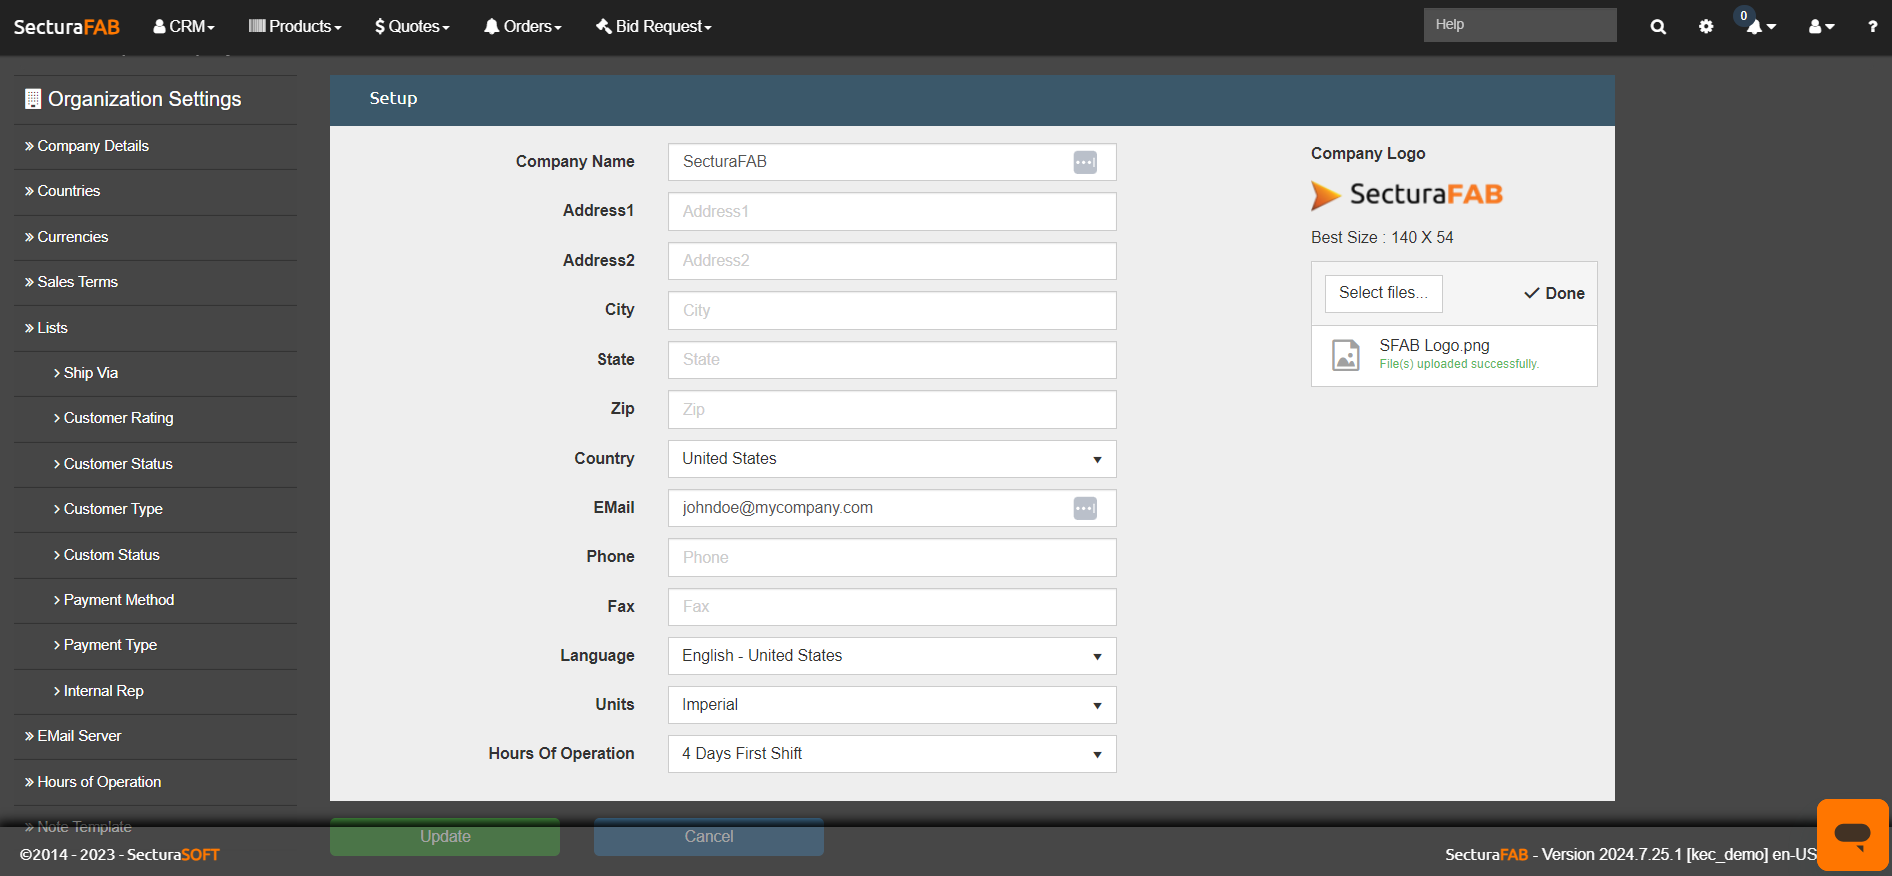
Task: Expand the Country dropdown
Action: 891,459
